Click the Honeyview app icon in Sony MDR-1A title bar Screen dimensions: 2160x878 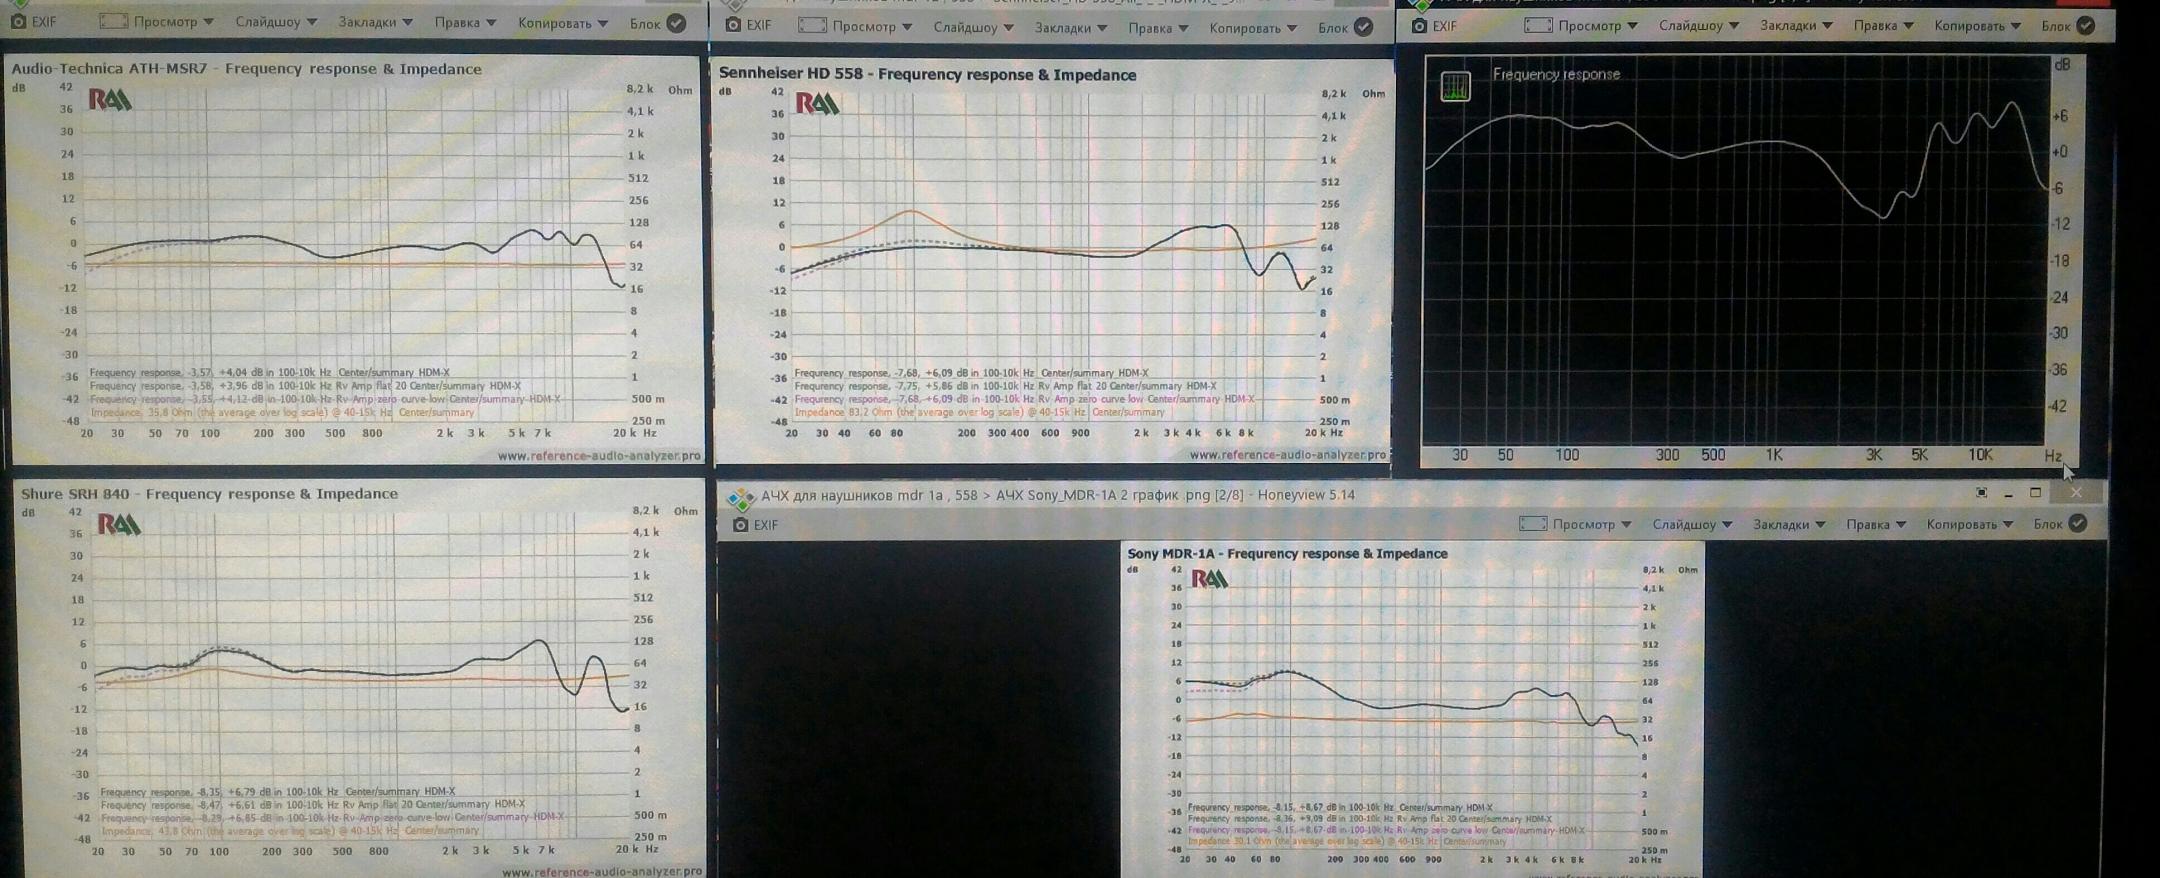(x=741, y=496)
